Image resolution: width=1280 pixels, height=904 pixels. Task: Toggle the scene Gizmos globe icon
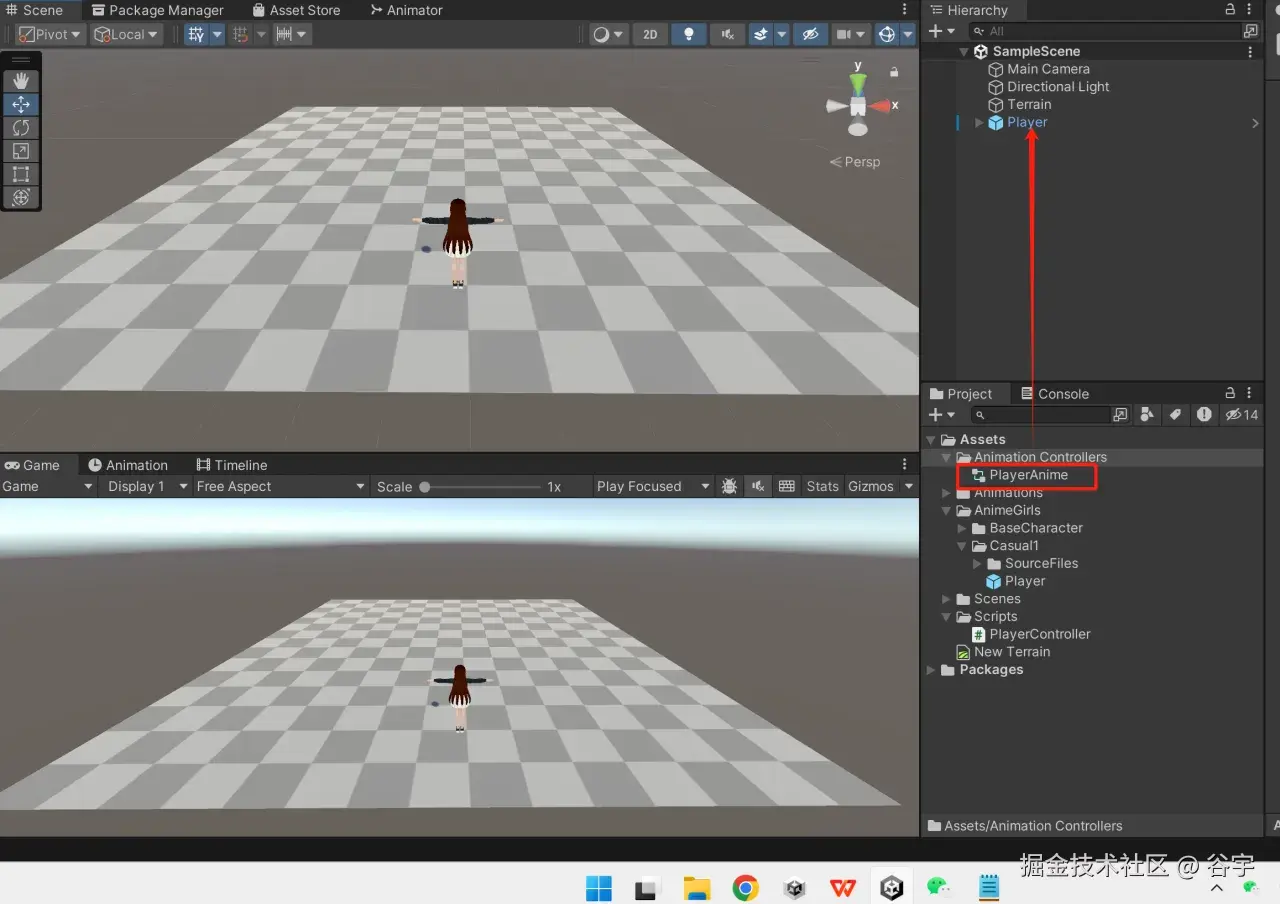click(886, 34)
